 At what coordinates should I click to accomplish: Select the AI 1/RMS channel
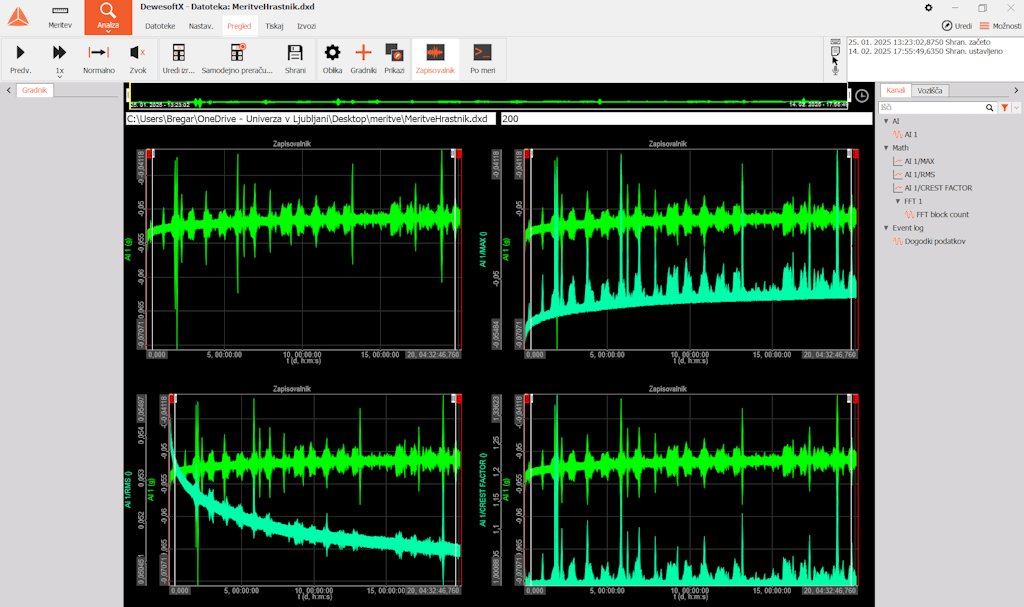click(920, 174)
